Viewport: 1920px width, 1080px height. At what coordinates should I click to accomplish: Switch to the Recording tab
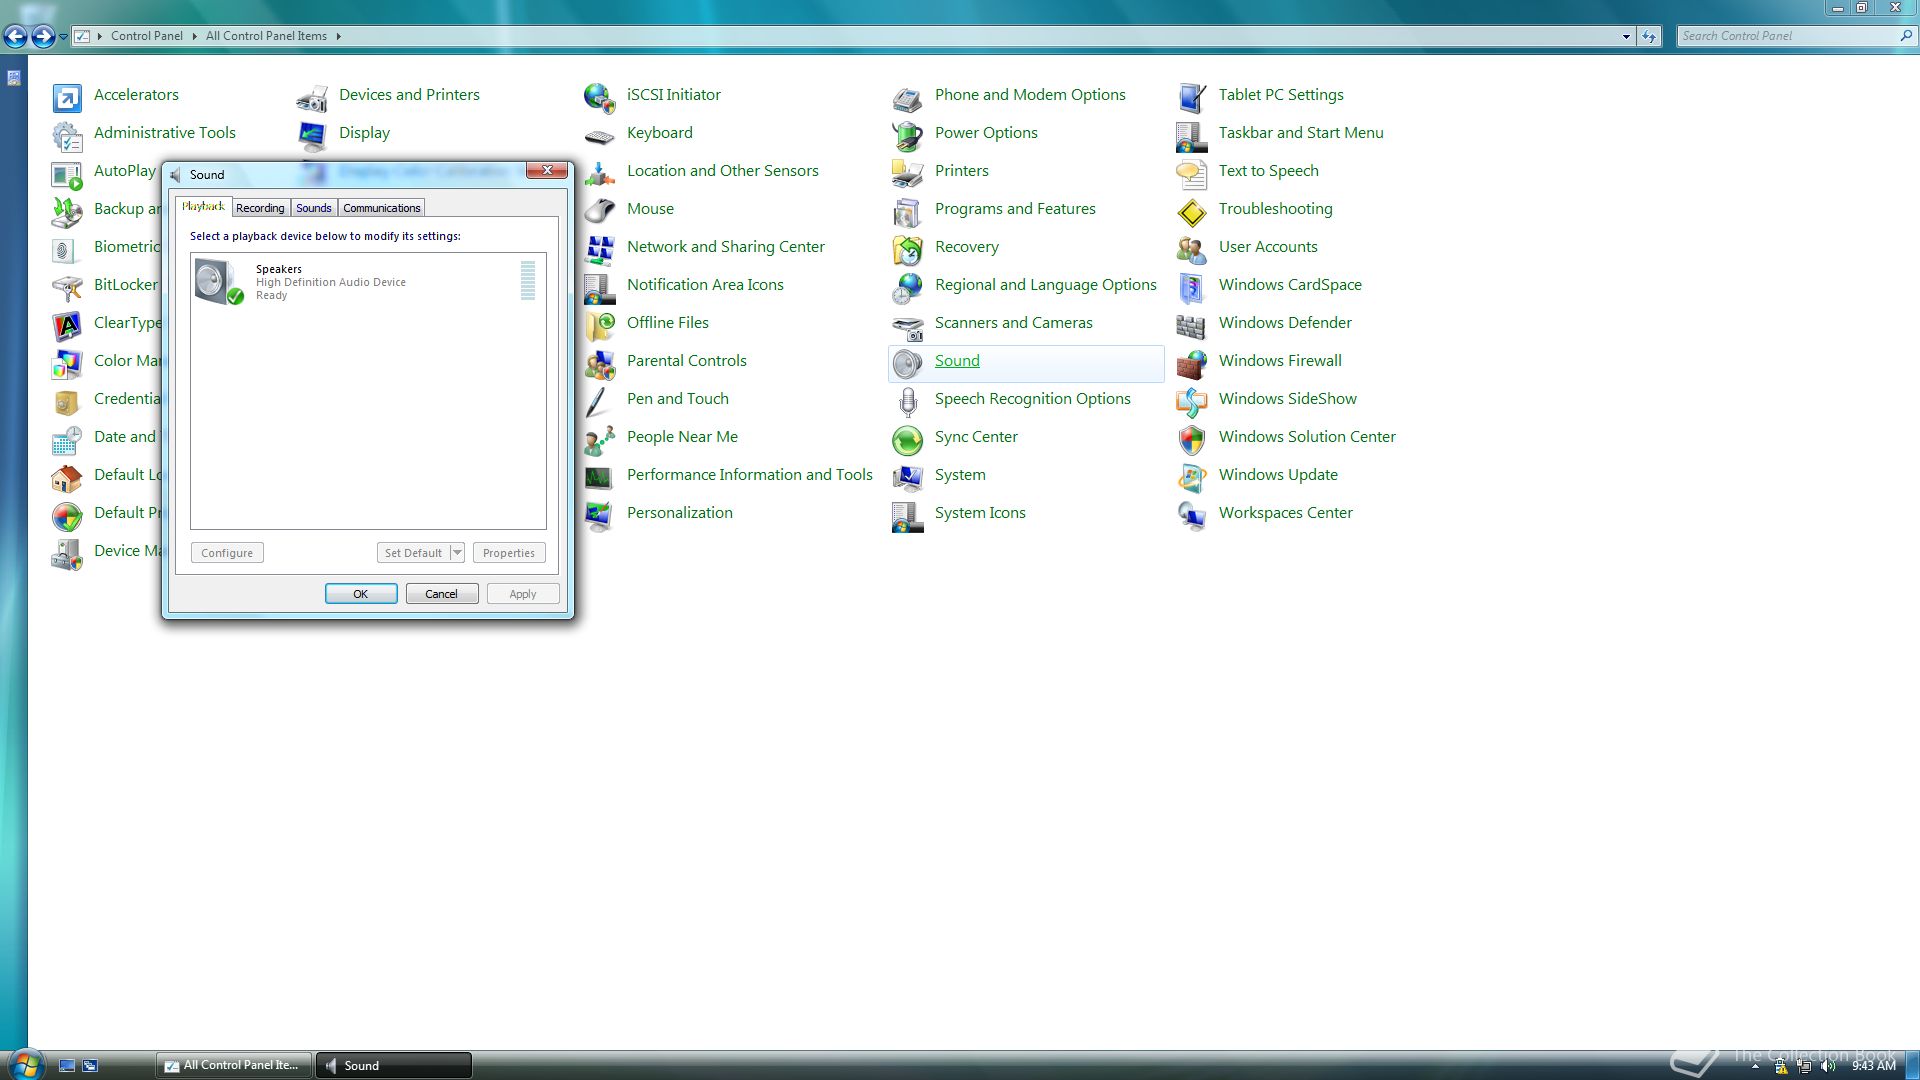[260, 208]
